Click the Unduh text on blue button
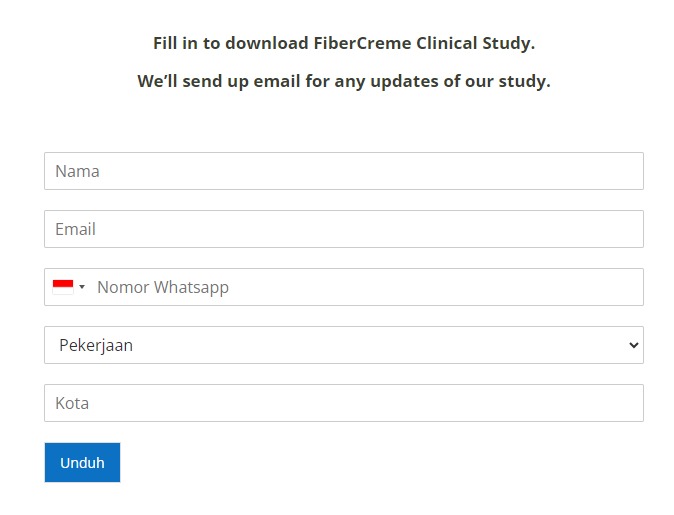674x515 pixels. (x=82, y=463)
